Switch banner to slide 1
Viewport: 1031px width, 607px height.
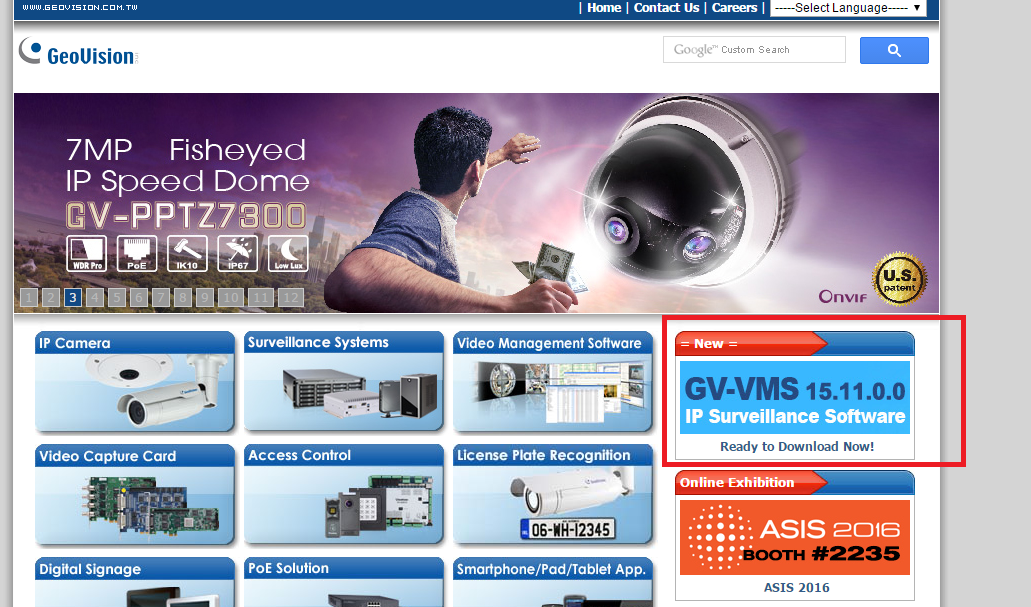(x=28, y=297)
